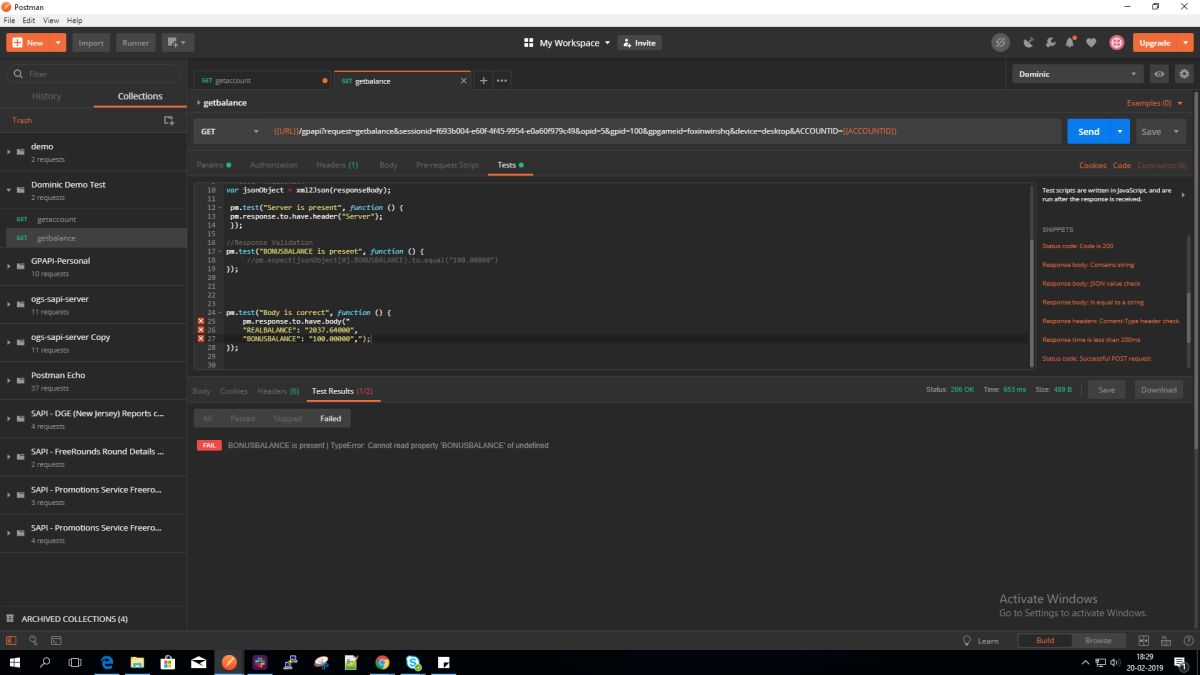Open new window icon in toolbar
The height and width of the screenshot is (675, 1200).
click(x=179, y=43)
